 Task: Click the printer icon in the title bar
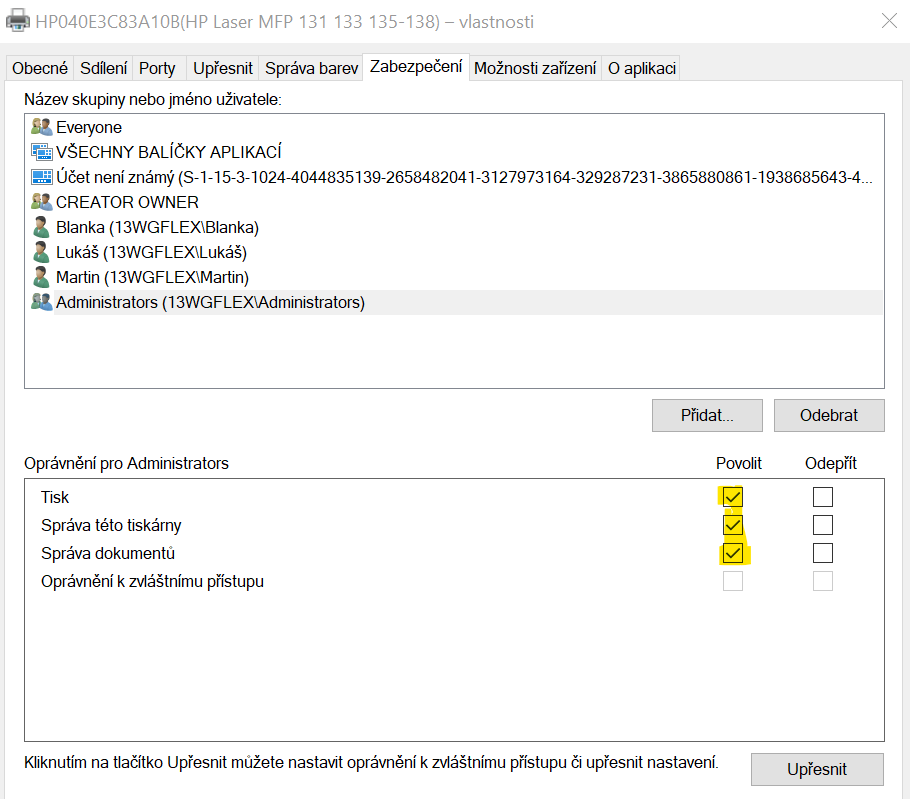[17, 20]
